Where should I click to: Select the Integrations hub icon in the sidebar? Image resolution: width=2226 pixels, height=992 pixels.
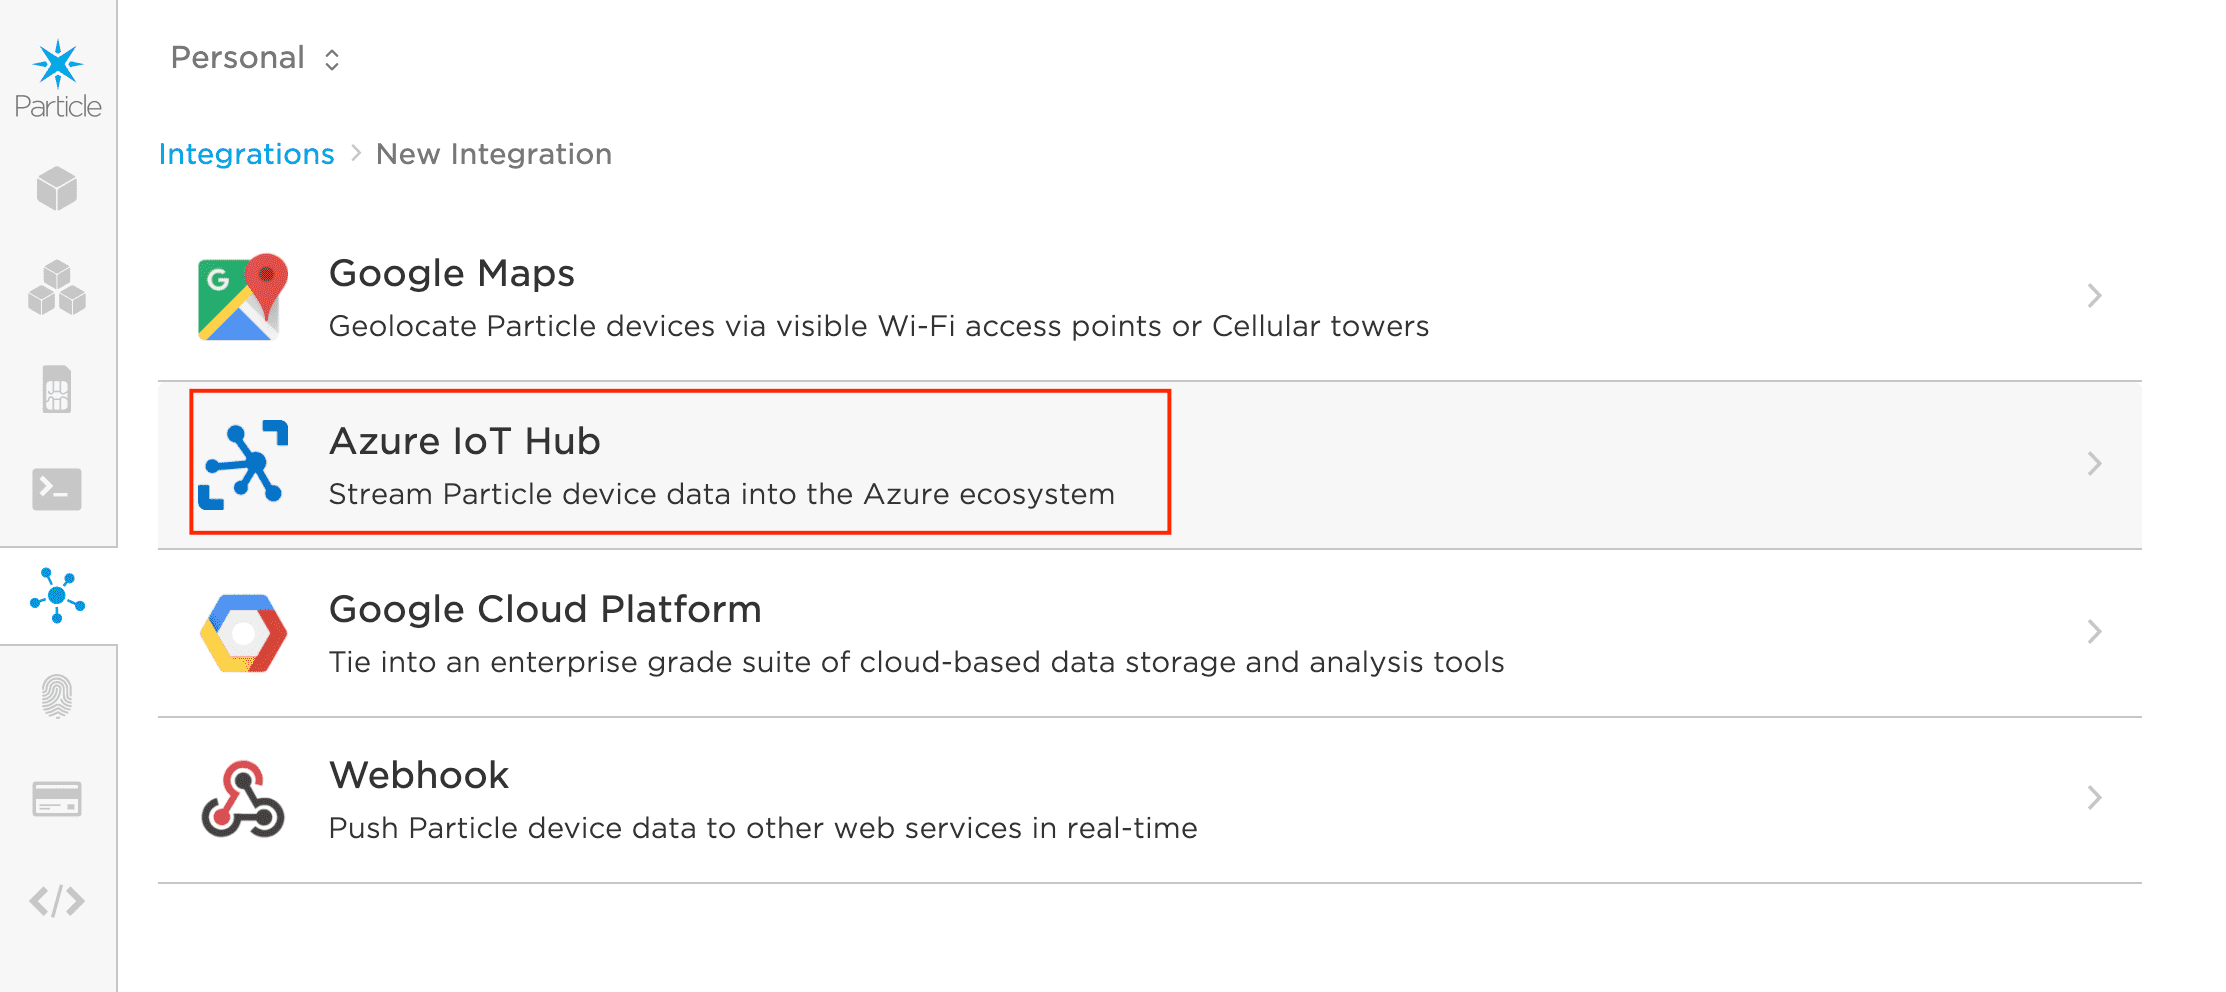point(57,596)
